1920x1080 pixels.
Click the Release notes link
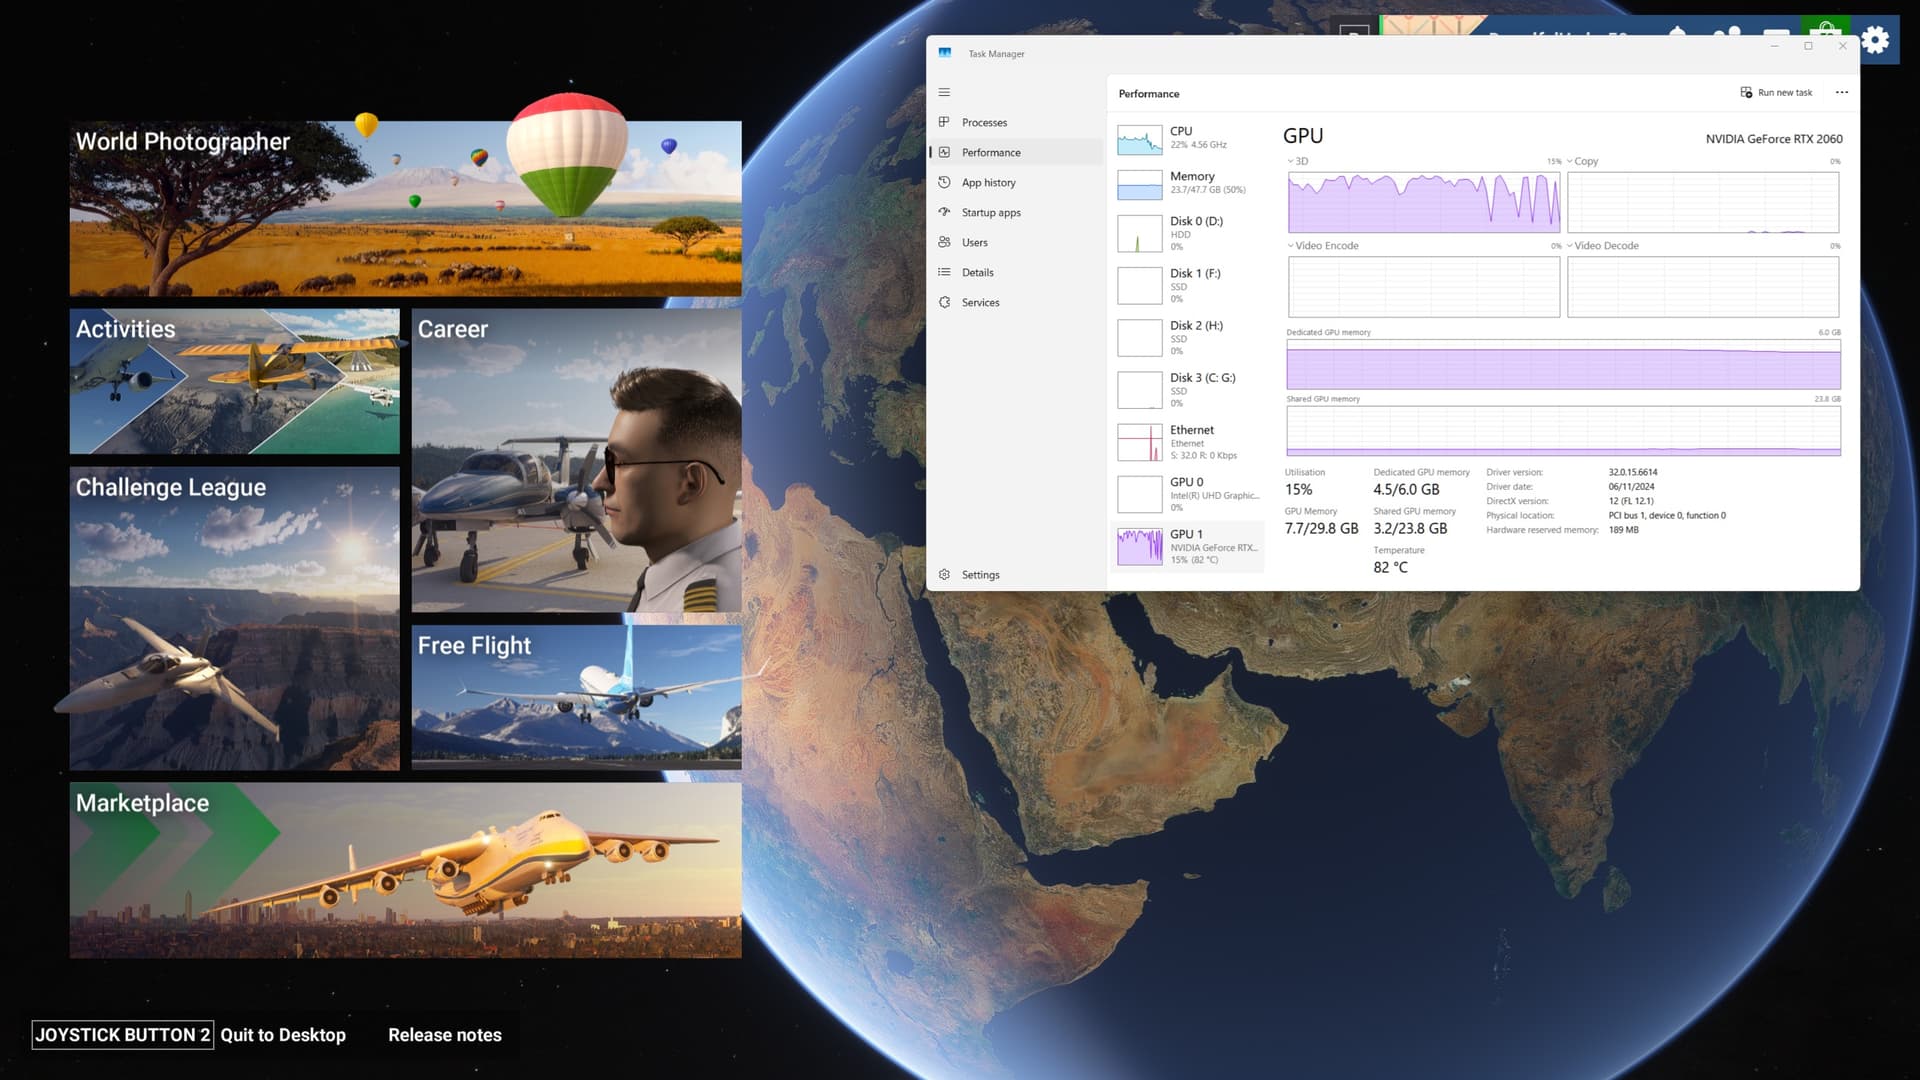(445, 1035)
